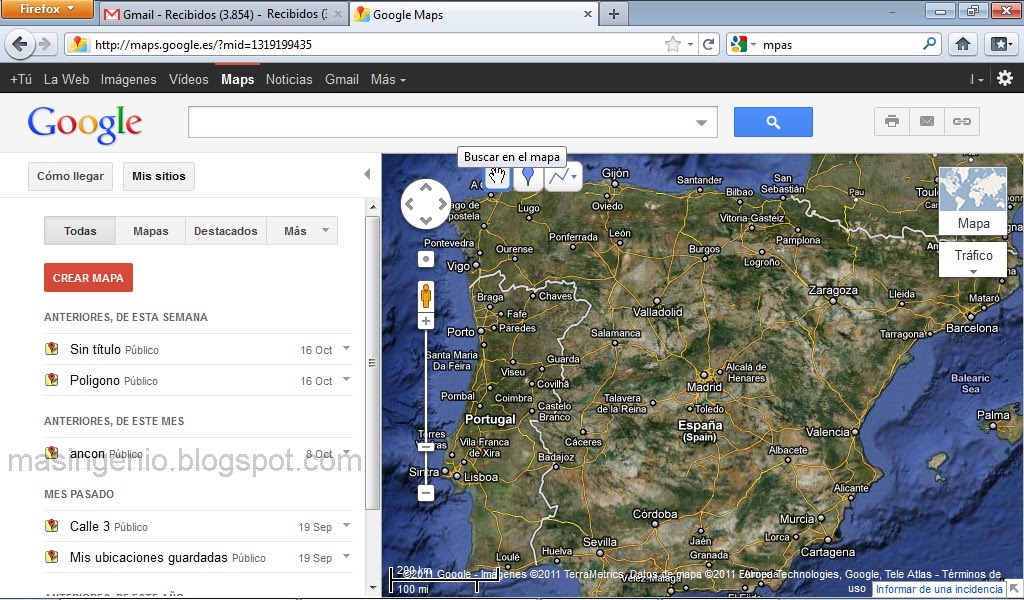1024x600 pixels.
Task: Click the CREAR MAPA button
Action: point(88,277)
